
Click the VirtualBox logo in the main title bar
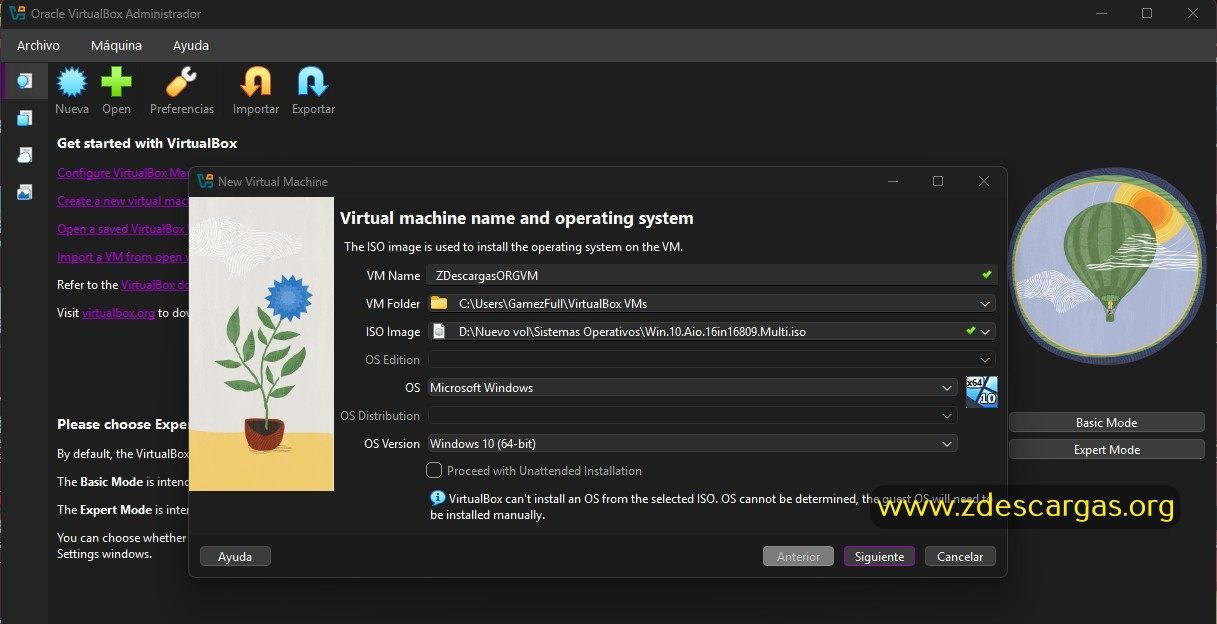pos(17,14)
